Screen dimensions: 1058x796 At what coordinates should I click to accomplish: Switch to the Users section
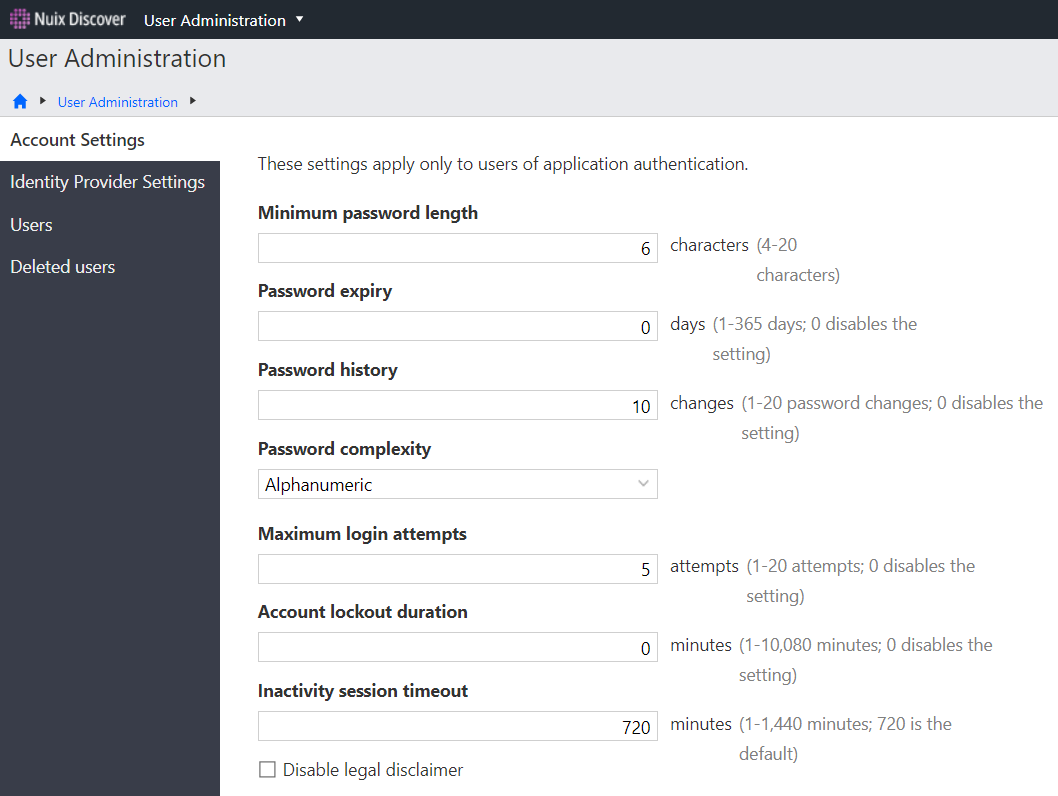click(31, 225)
